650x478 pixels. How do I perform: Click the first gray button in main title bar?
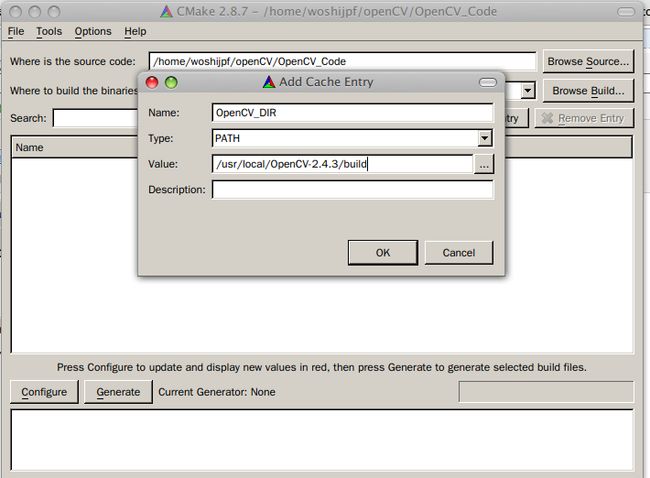(15, 12)
